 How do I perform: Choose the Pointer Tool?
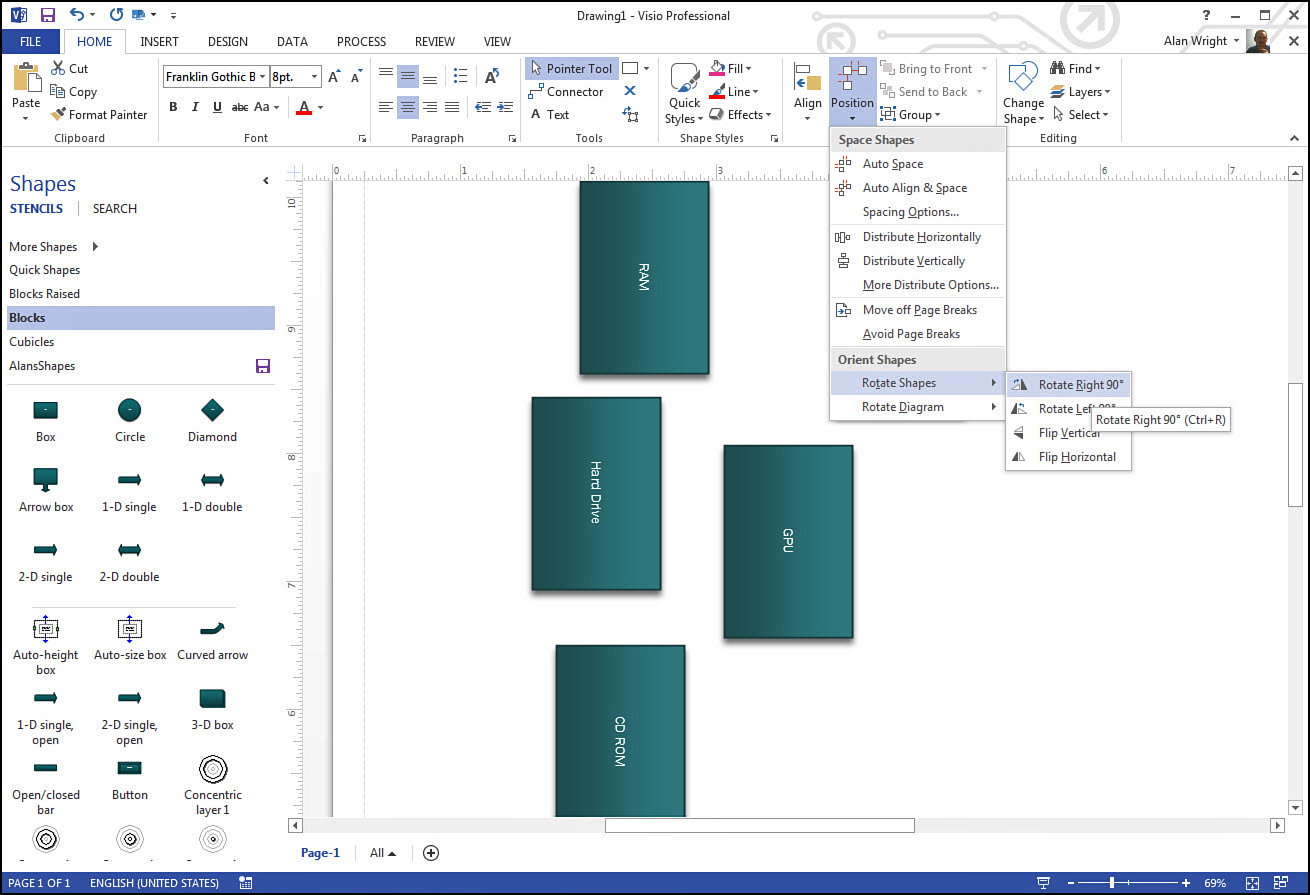coord(571,68)
